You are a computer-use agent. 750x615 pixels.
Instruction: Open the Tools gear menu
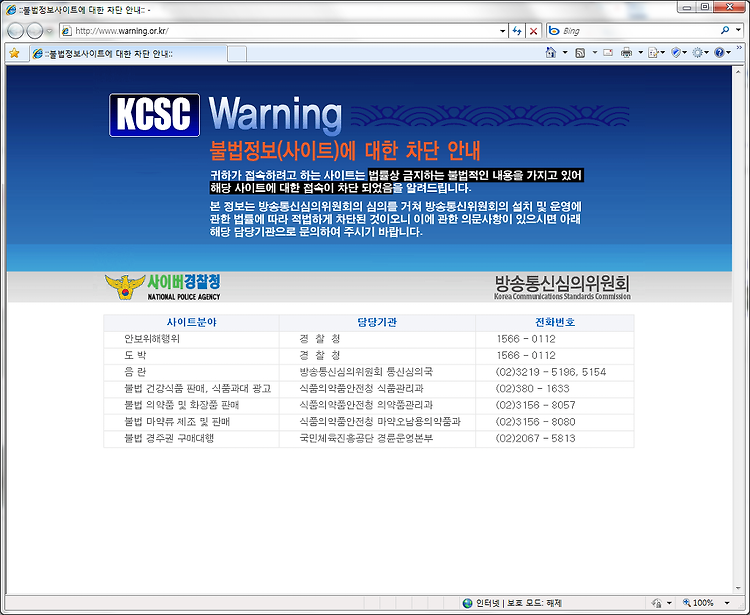point(700,53)
